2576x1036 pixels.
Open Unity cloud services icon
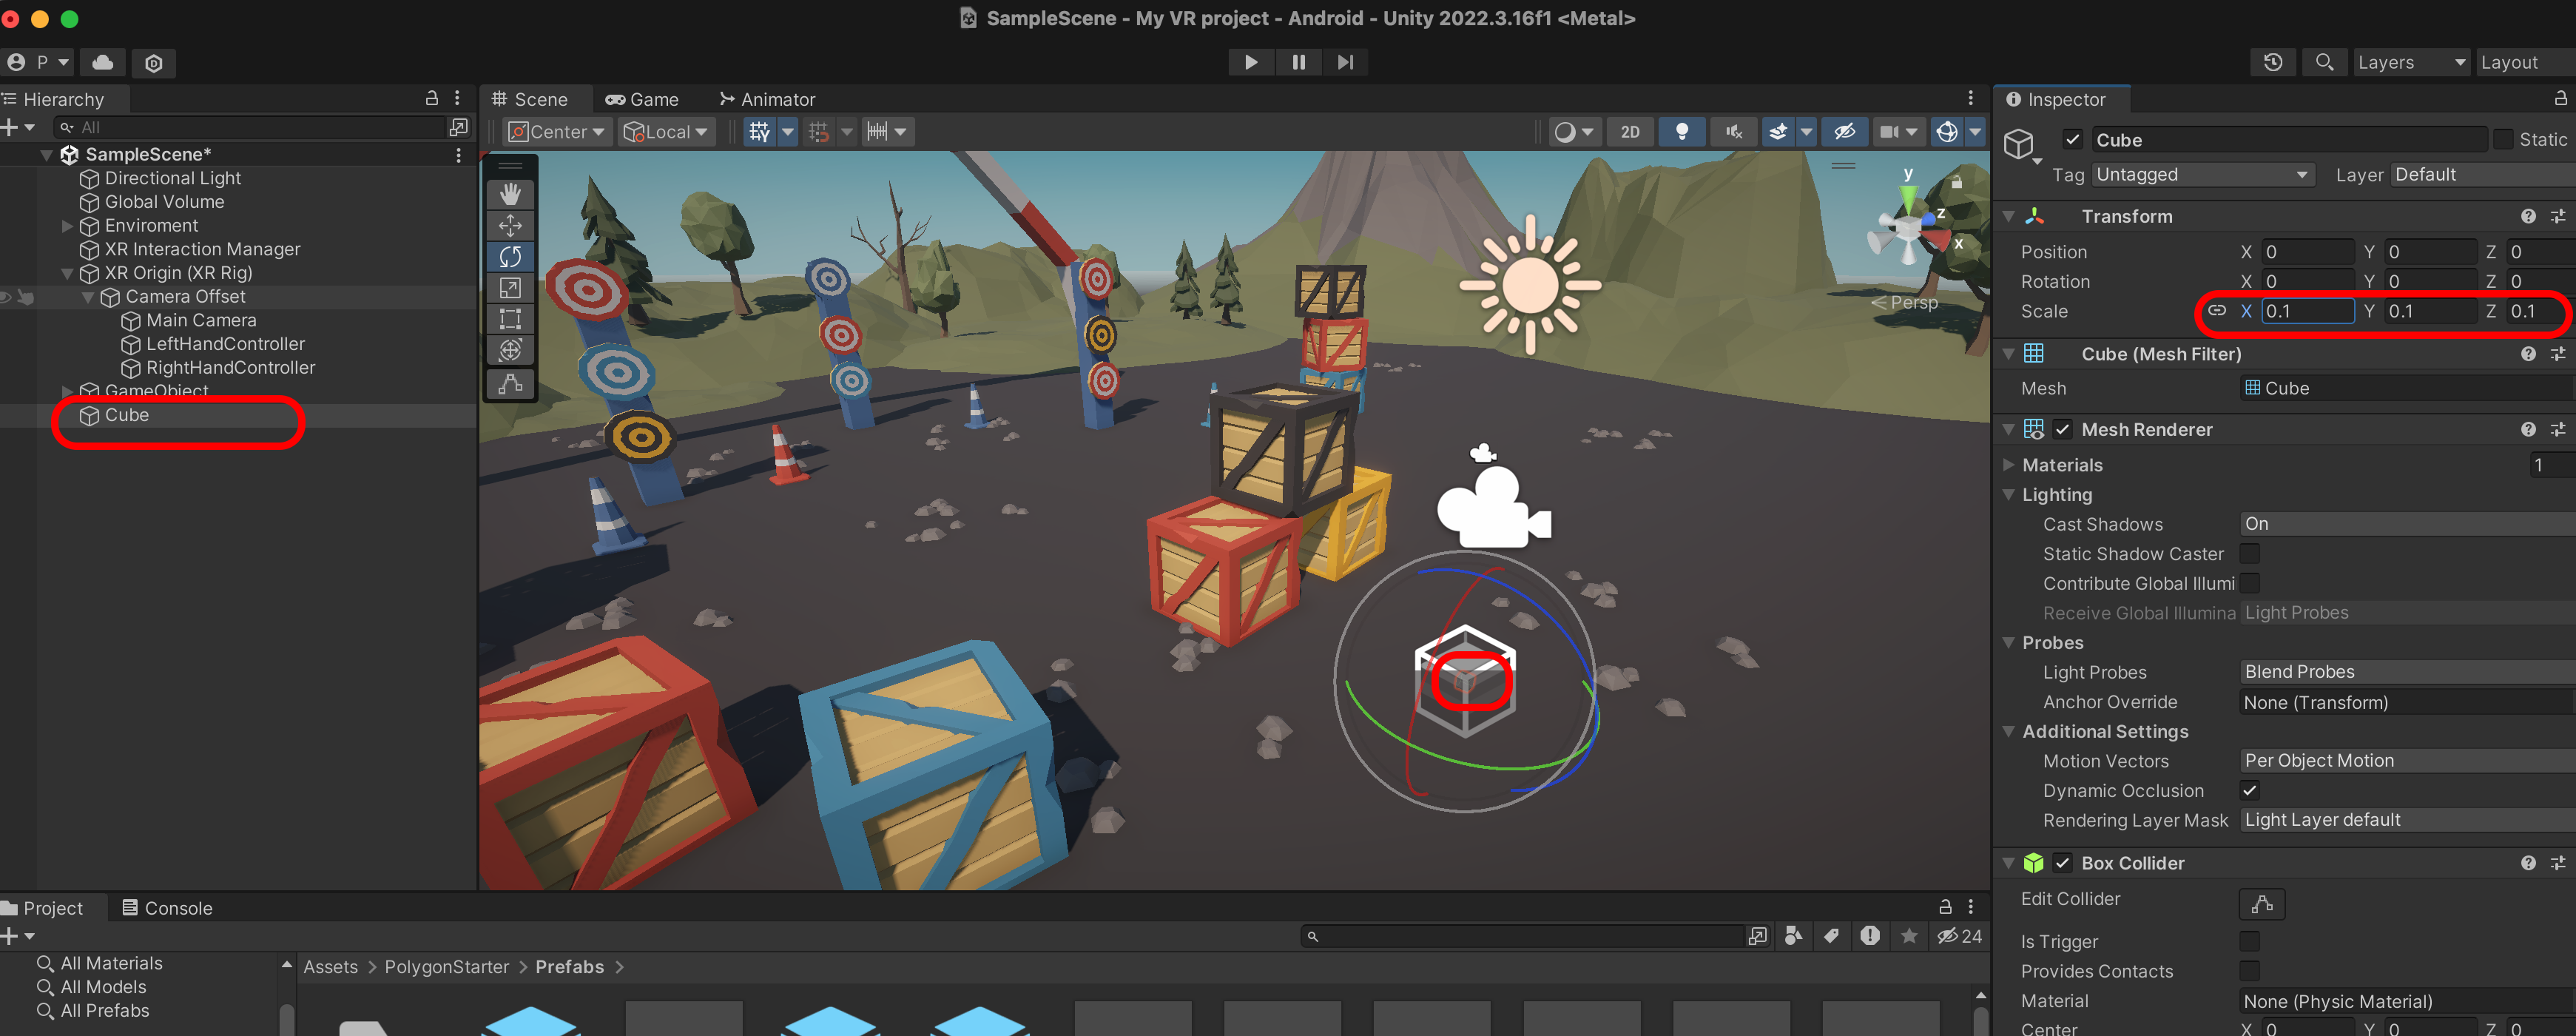102,62
